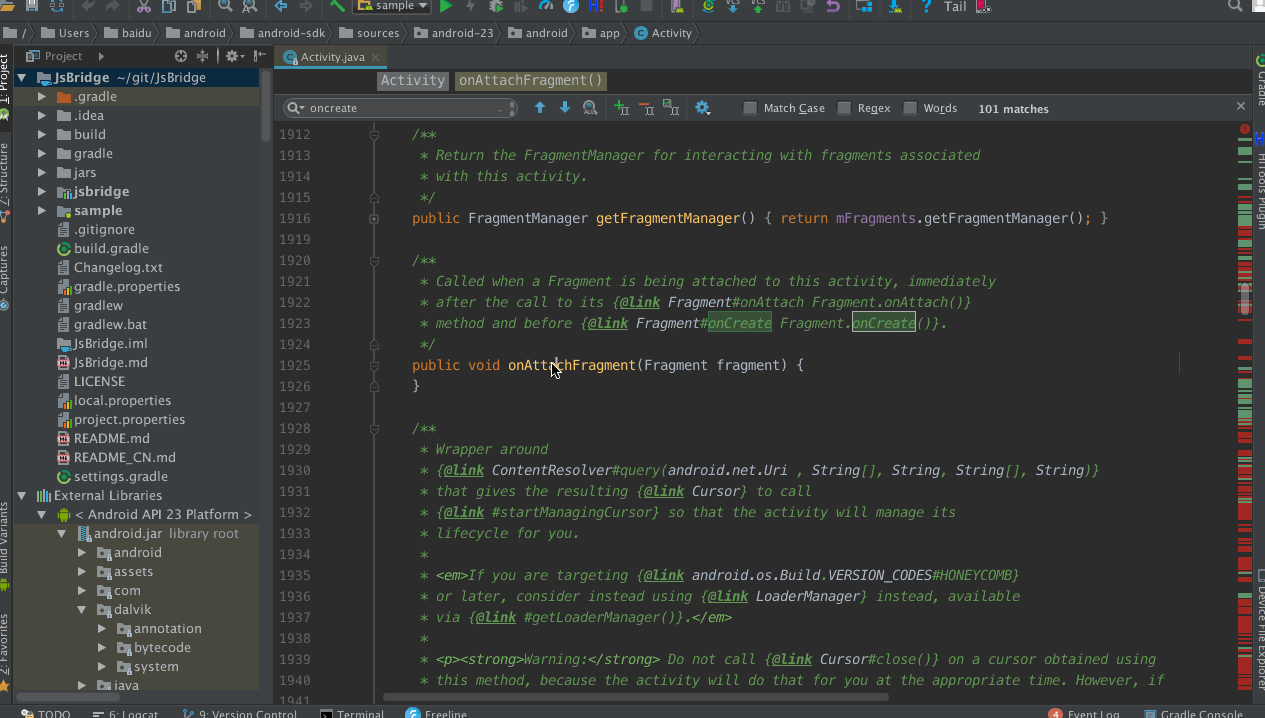Click the Undo purple arrow icon
This screenshot has height=718, width=1265.
[x=832, y=6]
